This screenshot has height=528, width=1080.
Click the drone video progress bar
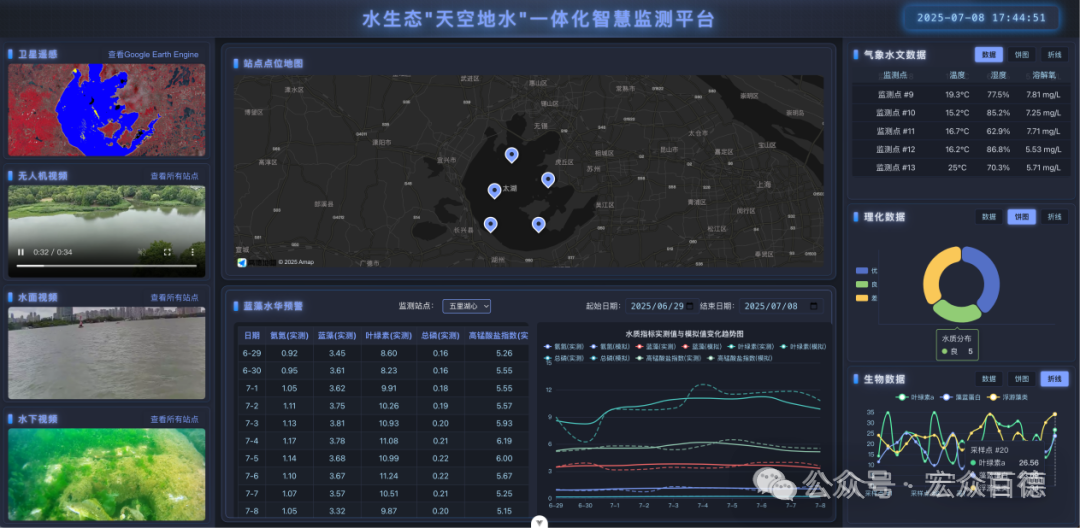(106, 265)
